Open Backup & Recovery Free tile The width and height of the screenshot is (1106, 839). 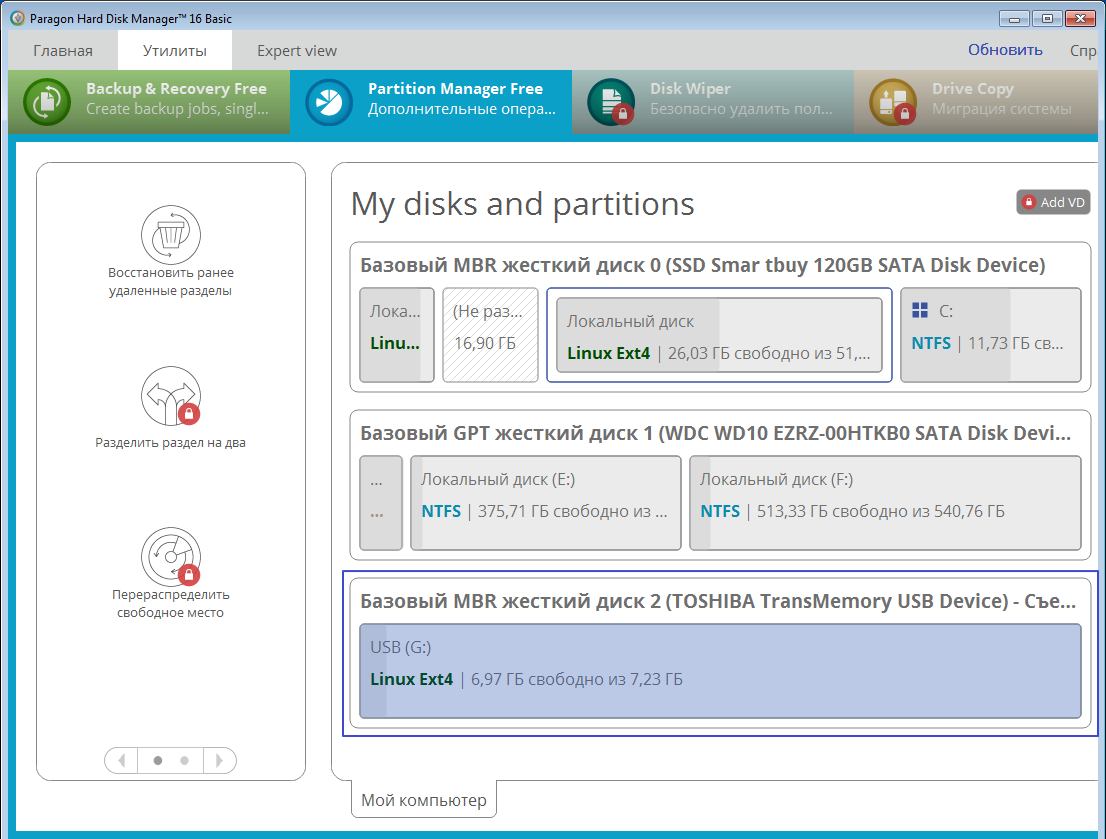click(150, 102)
